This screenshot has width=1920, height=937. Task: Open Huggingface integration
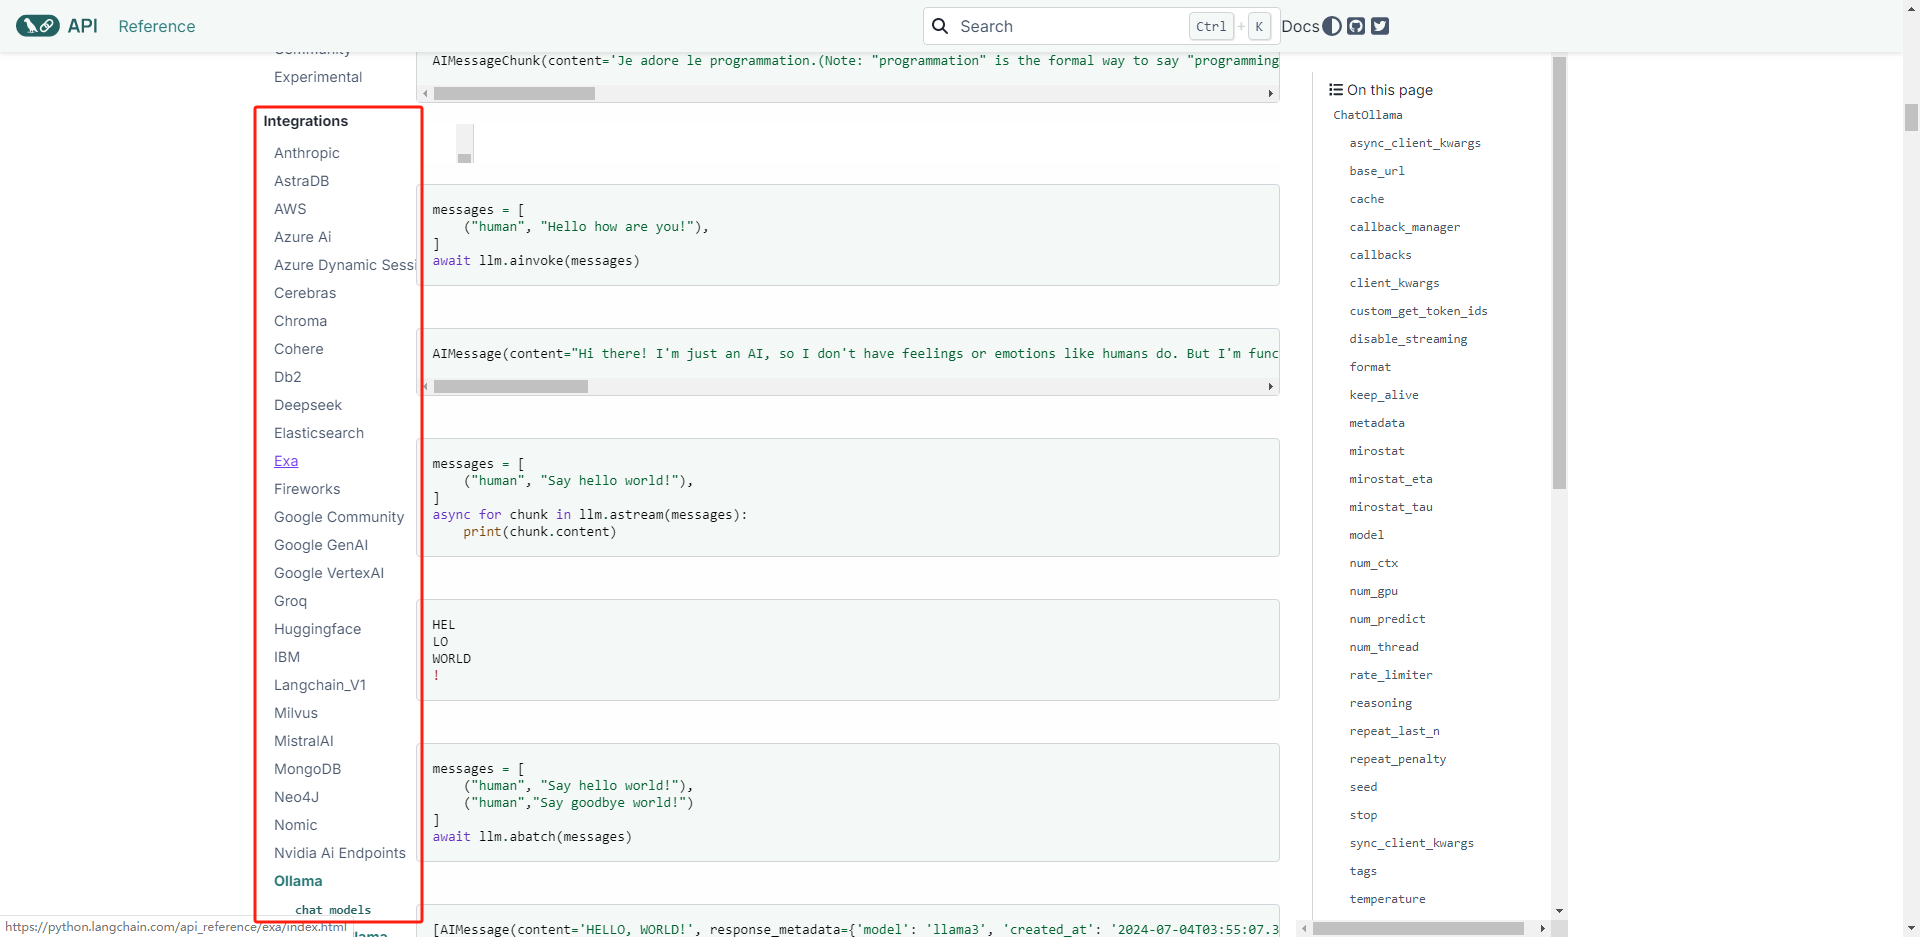tap(318, 629)
